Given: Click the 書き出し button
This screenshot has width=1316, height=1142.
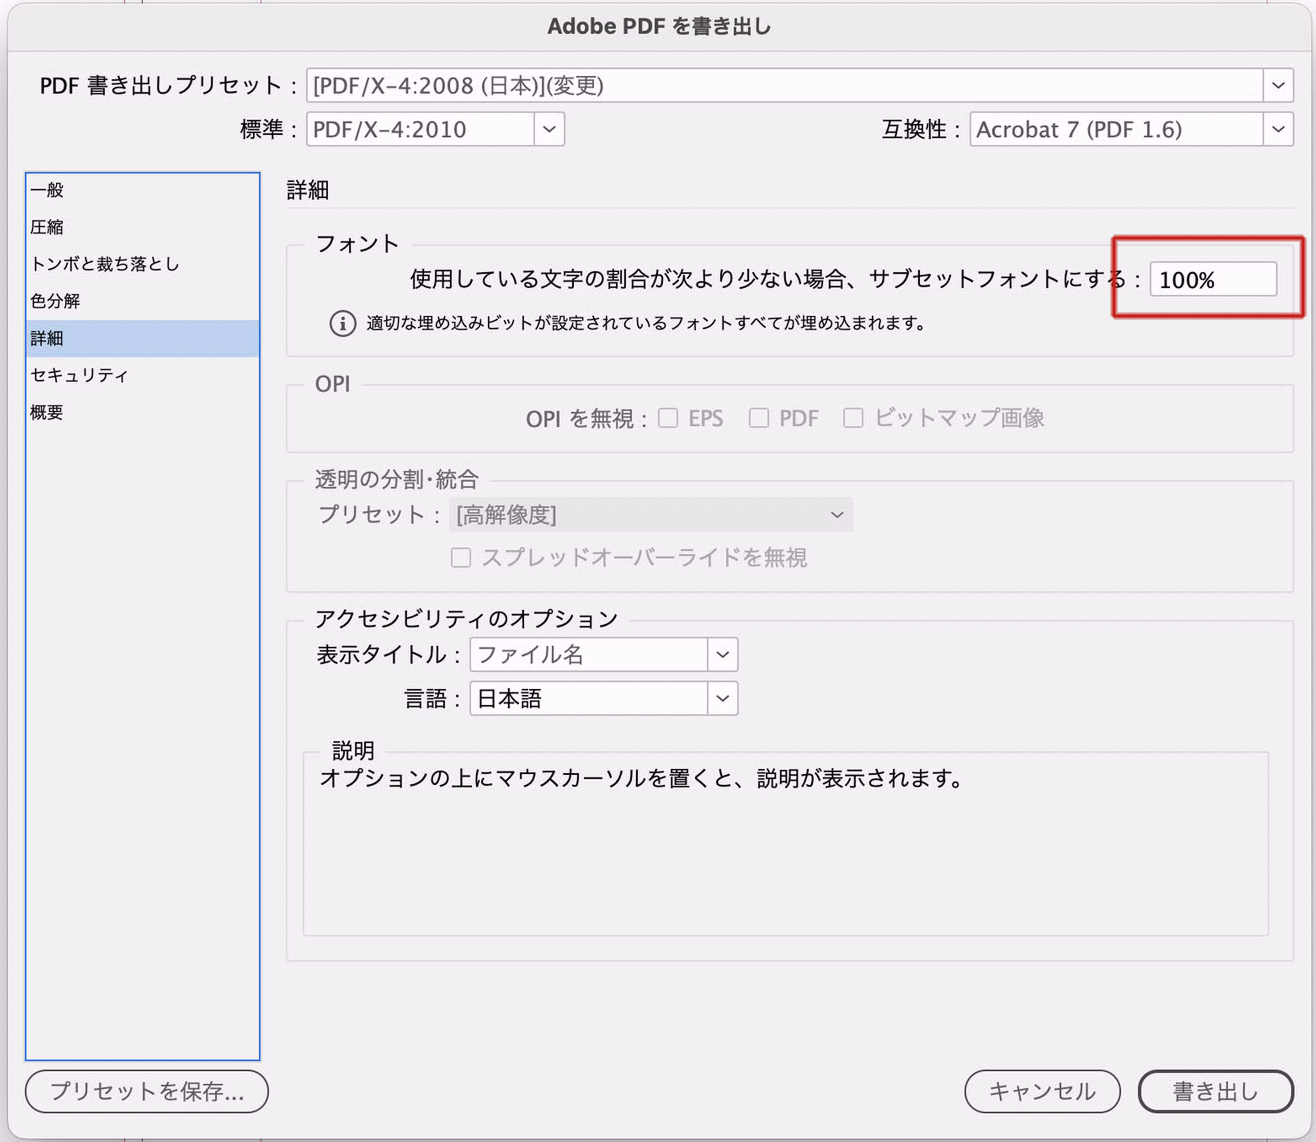Looking at the screenshot, I should tap(1215, 1092).
